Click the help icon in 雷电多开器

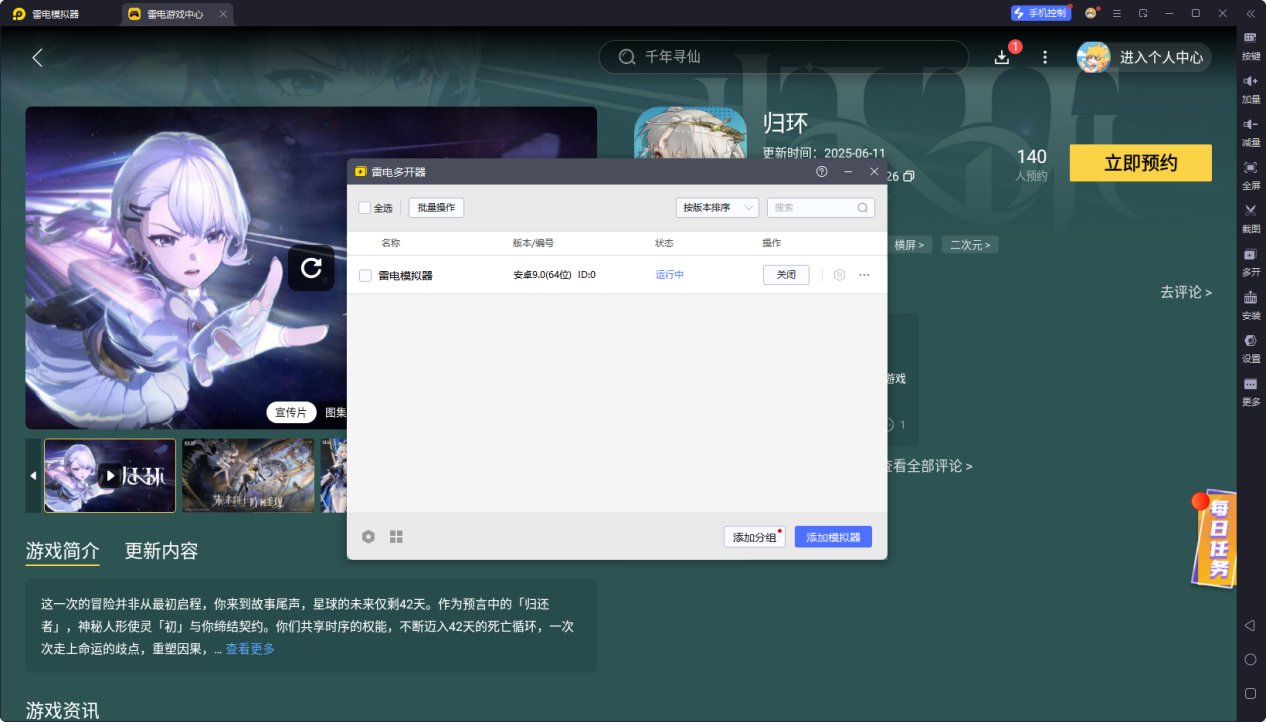point(822,172)
